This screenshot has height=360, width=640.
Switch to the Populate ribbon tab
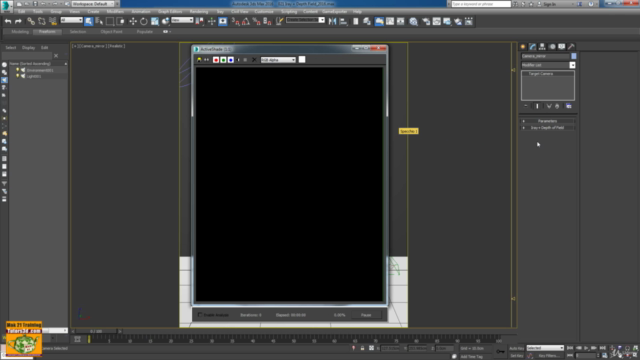click(x=144, y=31)
